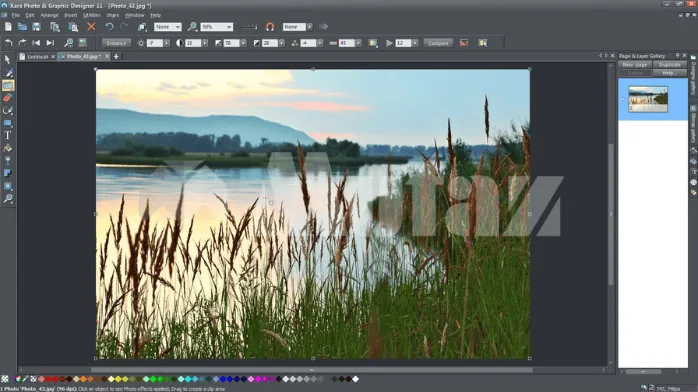Click the grayed-out Redo arrow icon

tap(124, 27)
